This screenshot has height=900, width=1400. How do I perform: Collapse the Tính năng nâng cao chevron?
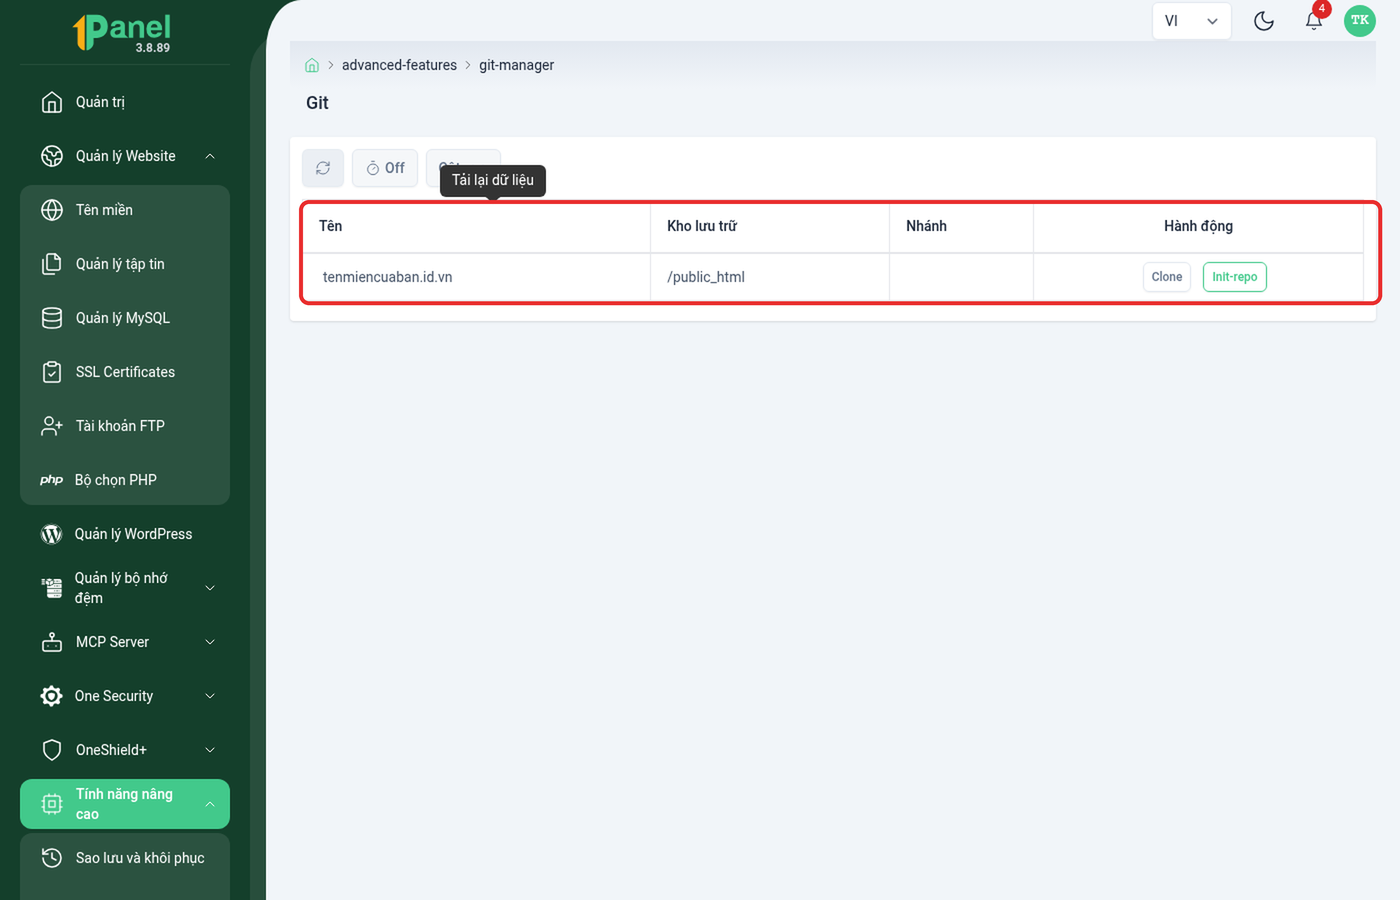(x=210, y=804)
